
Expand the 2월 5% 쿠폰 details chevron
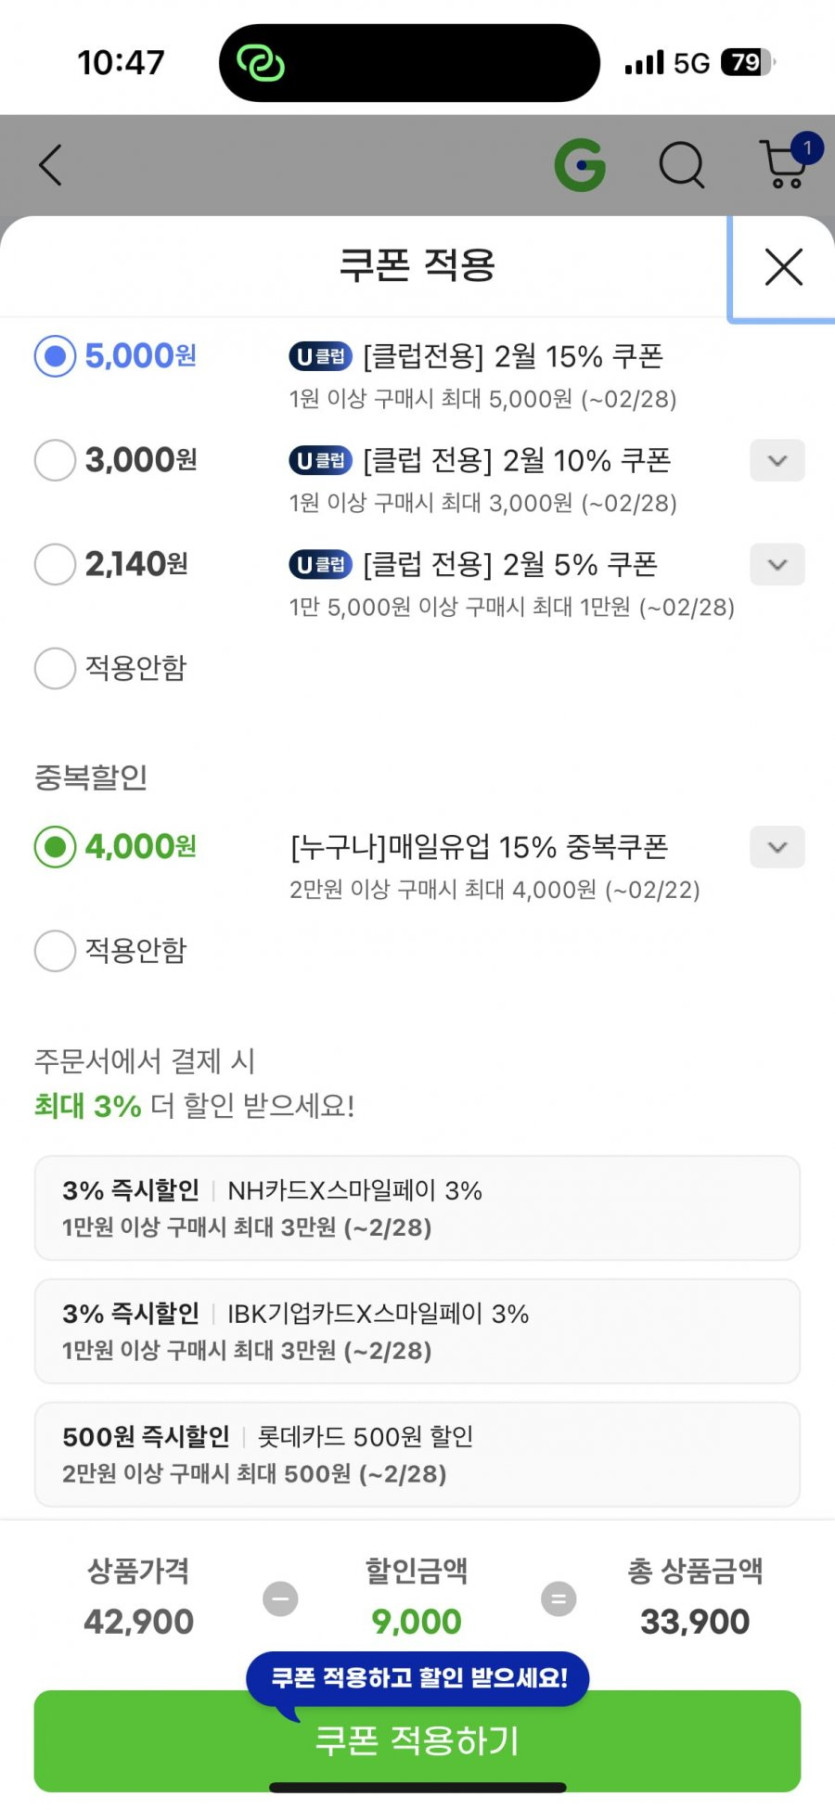click(x=777, y=564)
